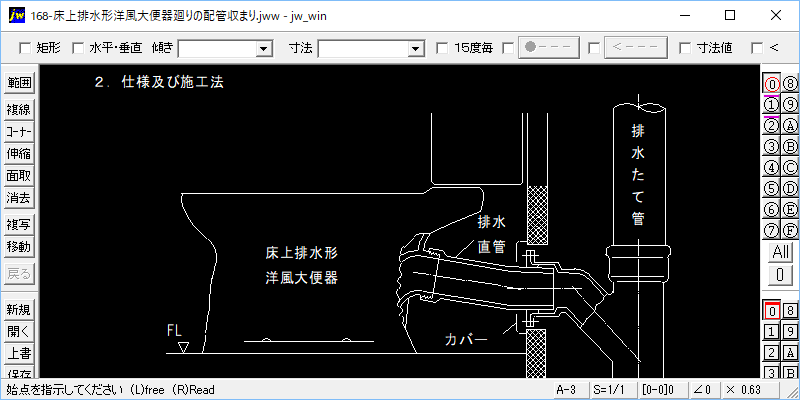Select the 複写 (copy) tool
The image size is (800, 400).
coord(18,224)
